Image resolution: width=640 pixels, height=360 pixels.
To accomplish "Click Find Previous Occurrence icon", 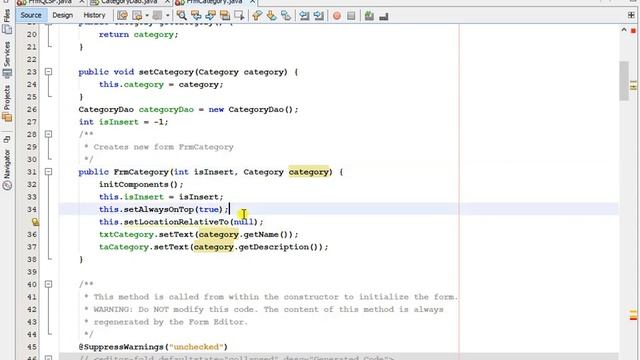I will [196, 16].
